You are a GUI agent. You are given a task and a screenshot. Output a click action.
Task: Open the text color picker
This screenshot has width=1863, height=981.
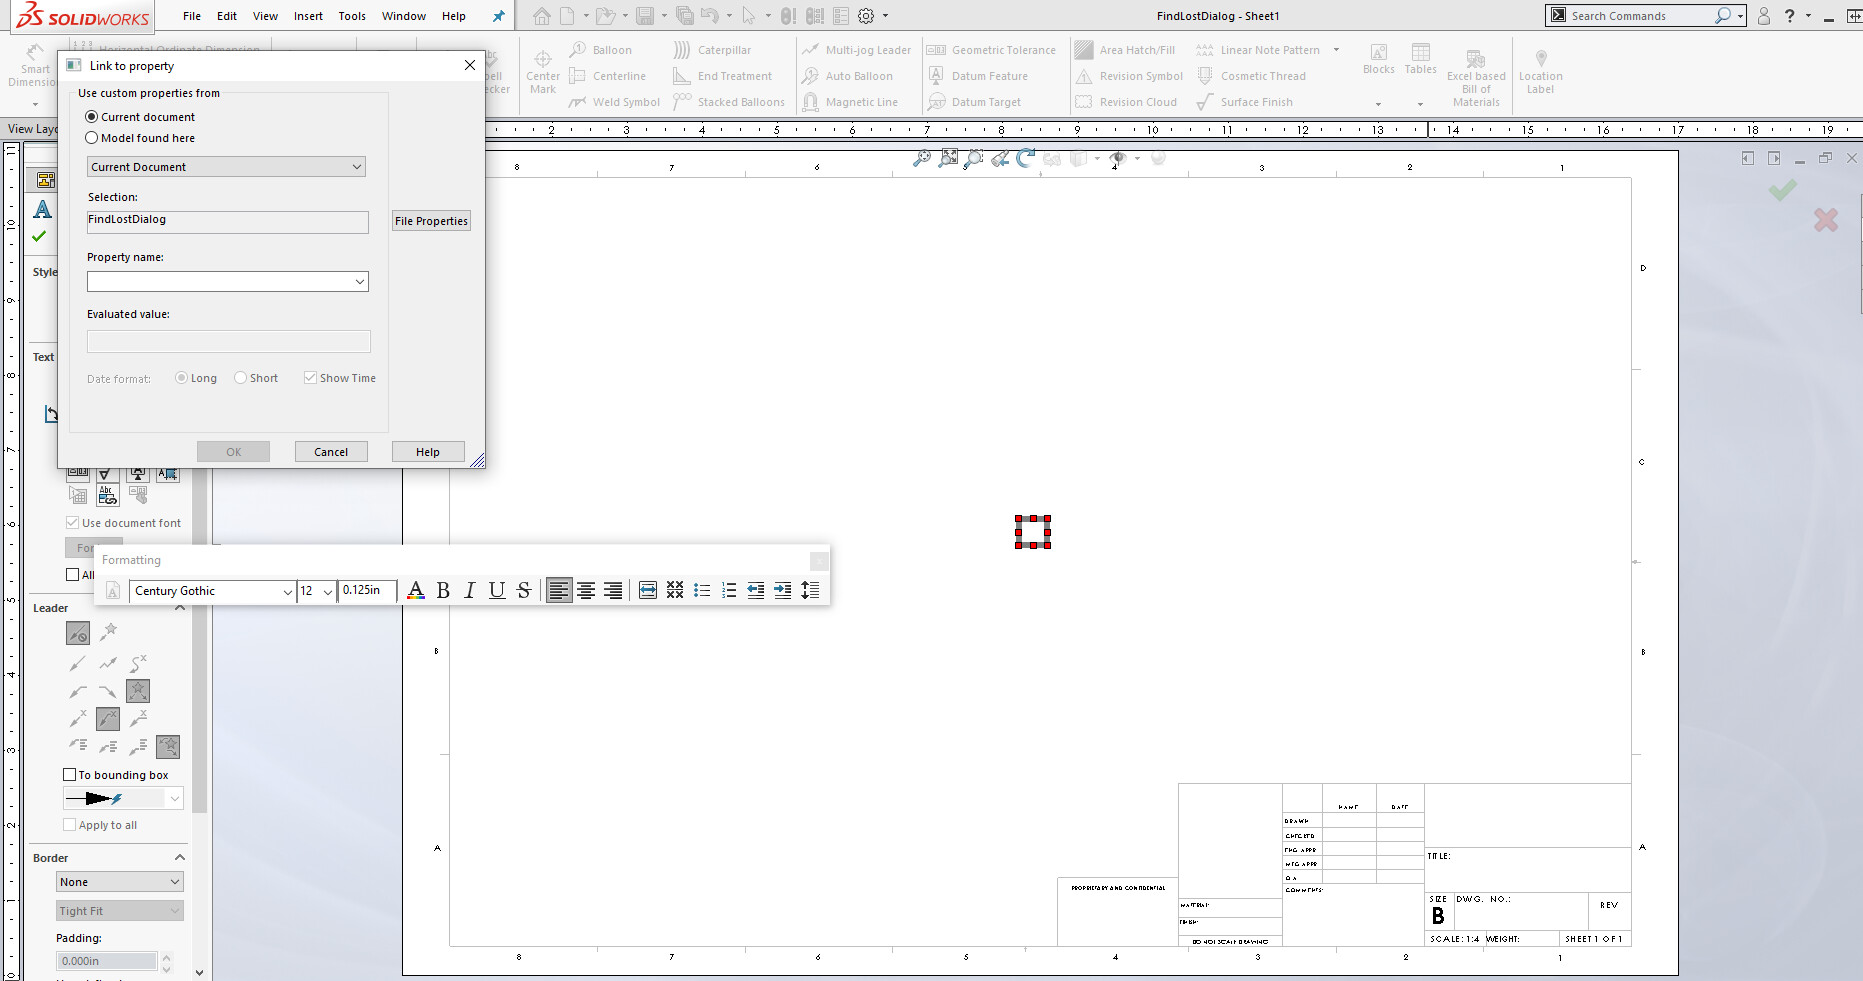point(416,591)
